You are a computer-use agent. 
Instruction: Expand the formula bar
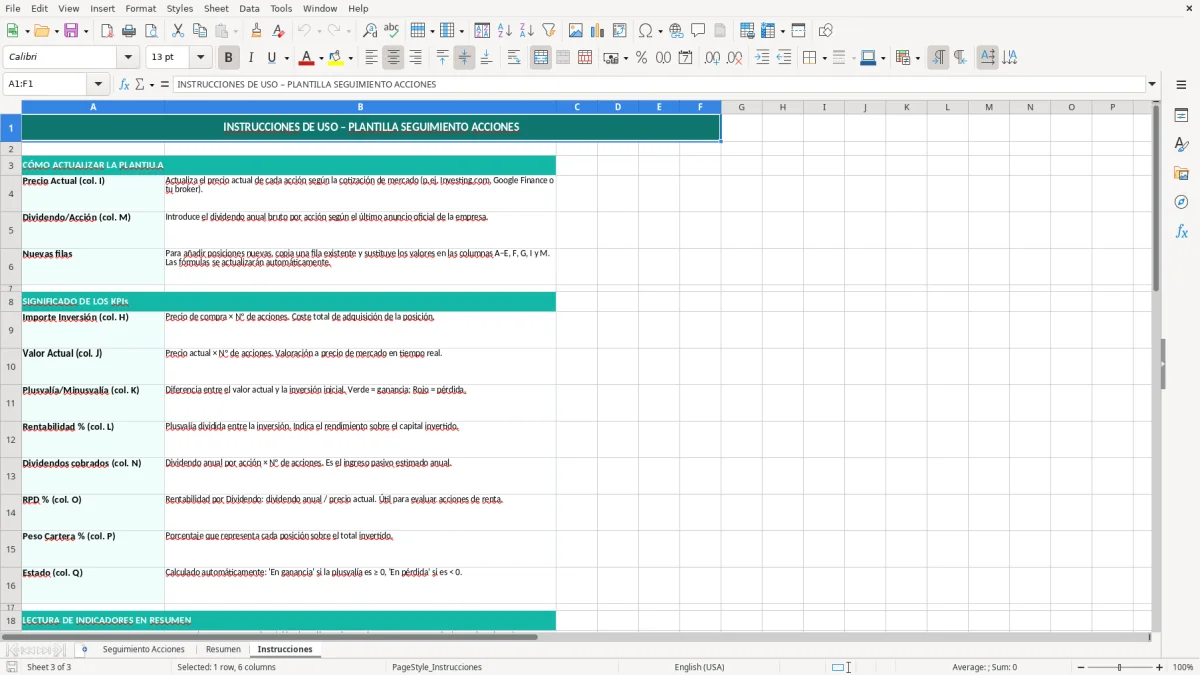point(1152,84)
